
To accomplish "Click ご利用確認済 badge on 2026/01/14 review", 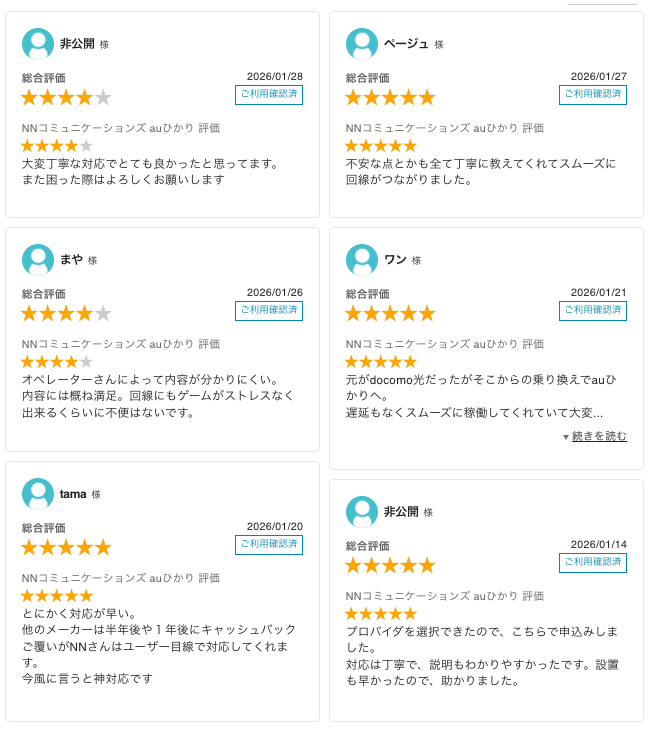I will tap(593, 563).
